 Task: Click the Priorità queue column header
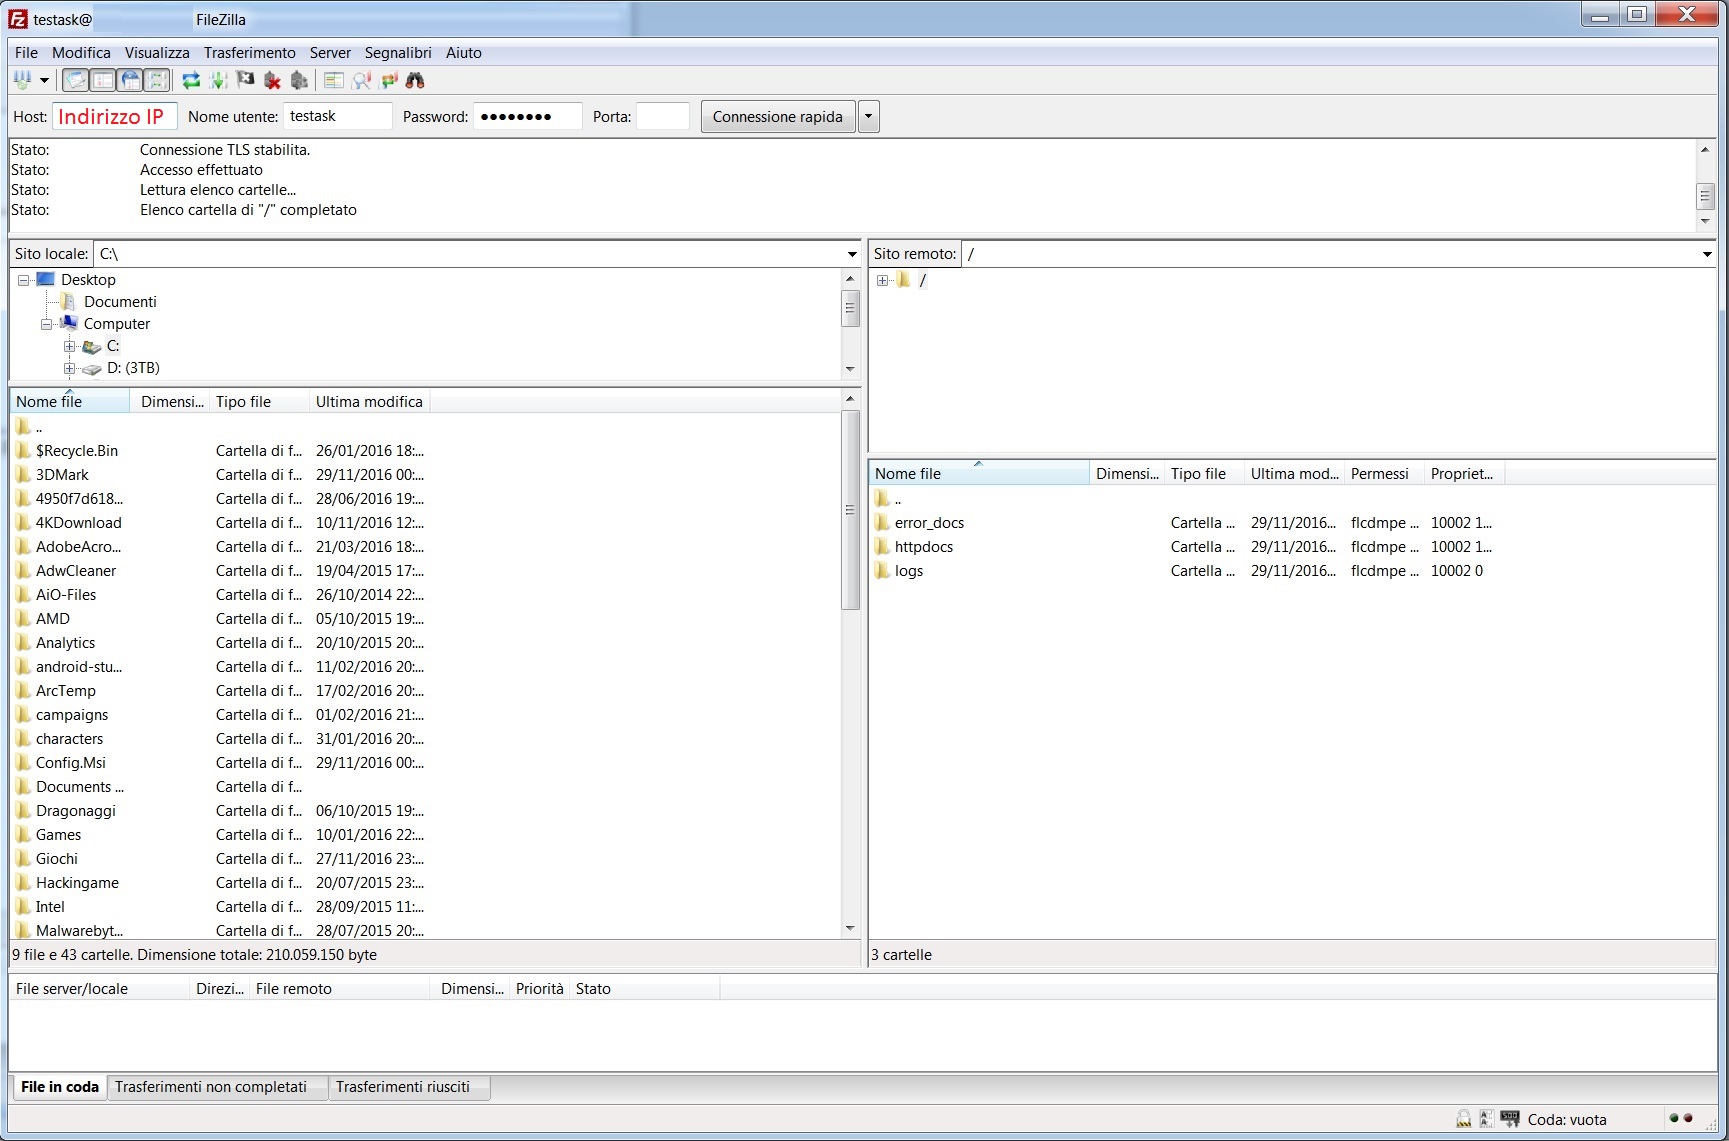click(x=540, y=988)
